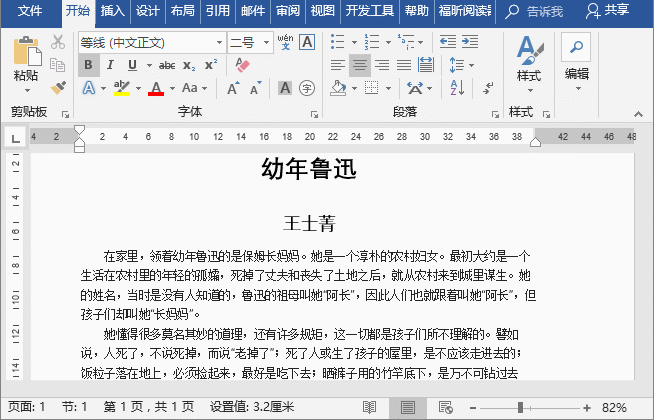Open the Find search icon above 编辑
This screenshot has height=420, width=654.
(x=576, y=46)
